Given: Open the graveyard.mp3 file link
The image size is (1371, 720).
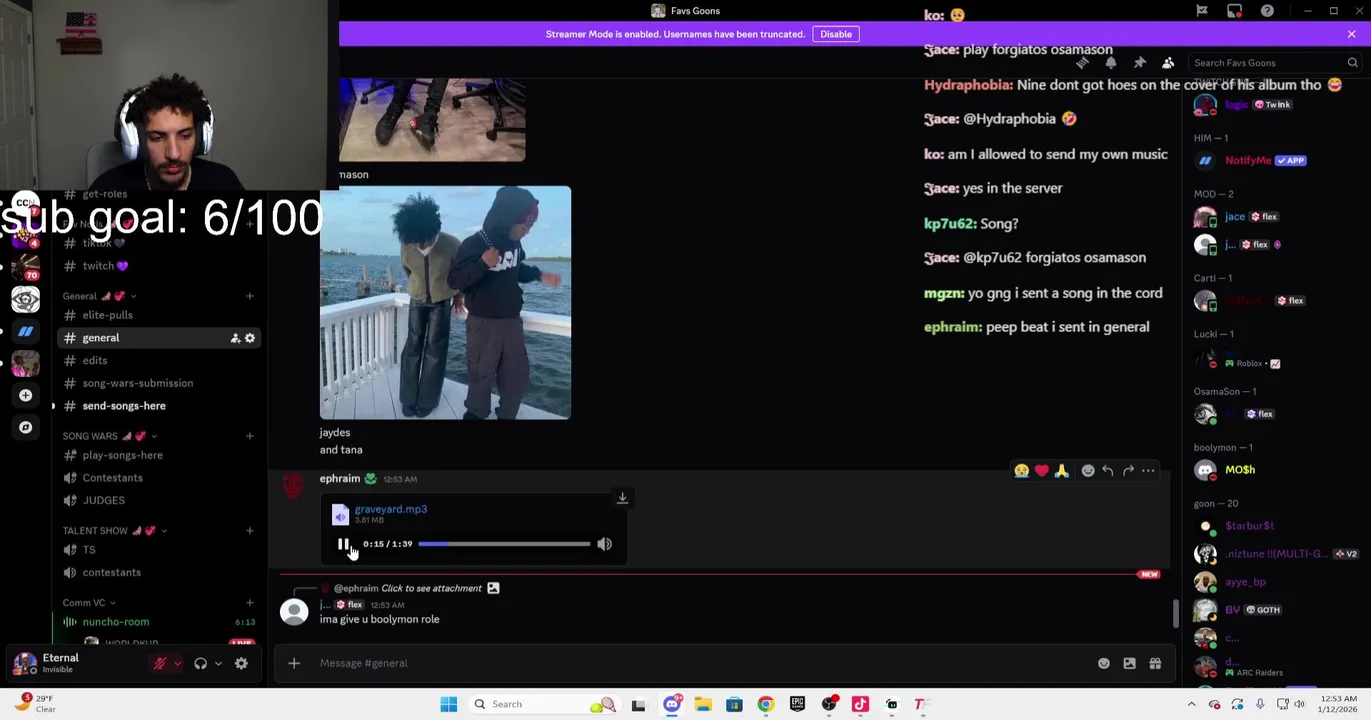Looking at the screenshot, I should 390,509.
